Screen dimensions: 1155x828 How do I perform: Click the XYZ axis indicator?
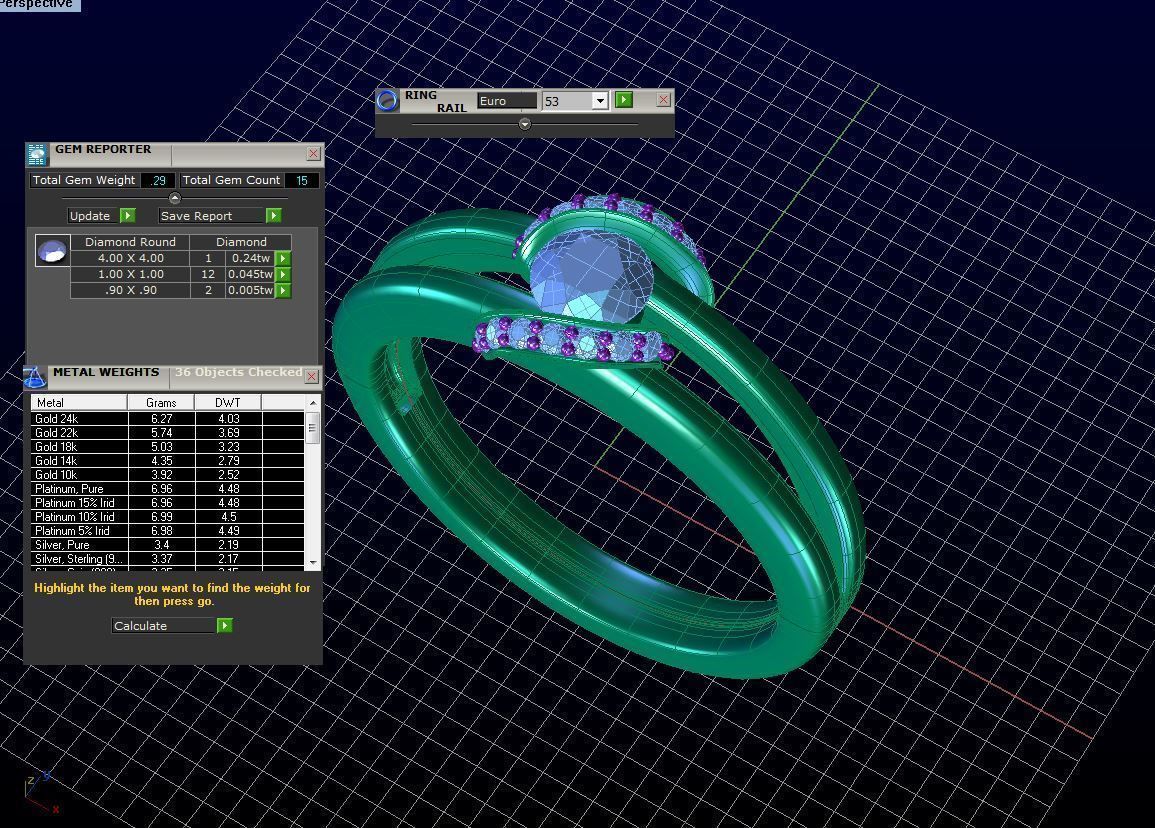pos(41,793)
